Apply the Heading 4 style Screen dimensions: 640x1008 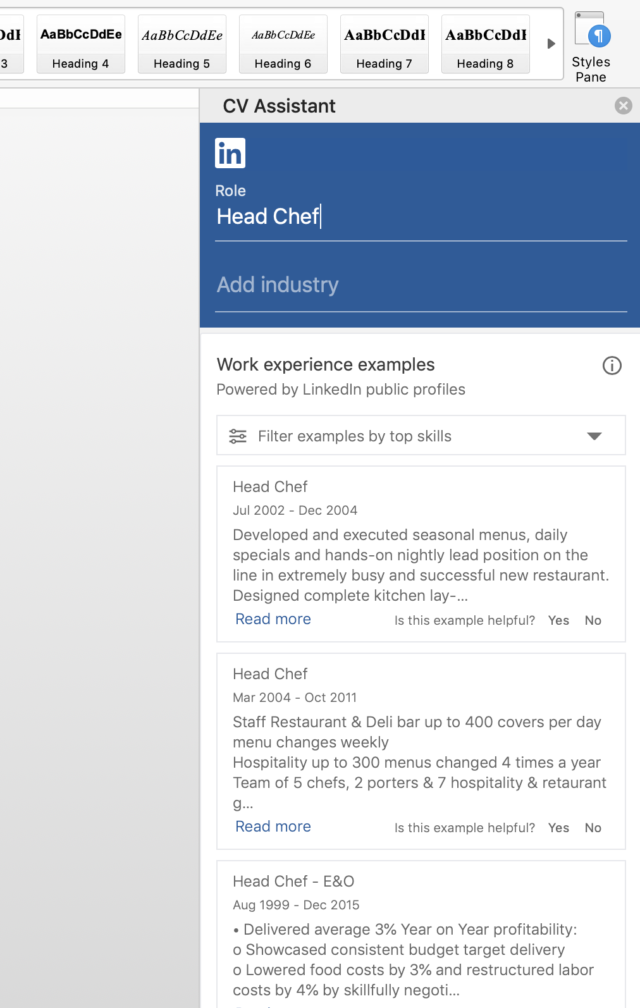[81, 44]
